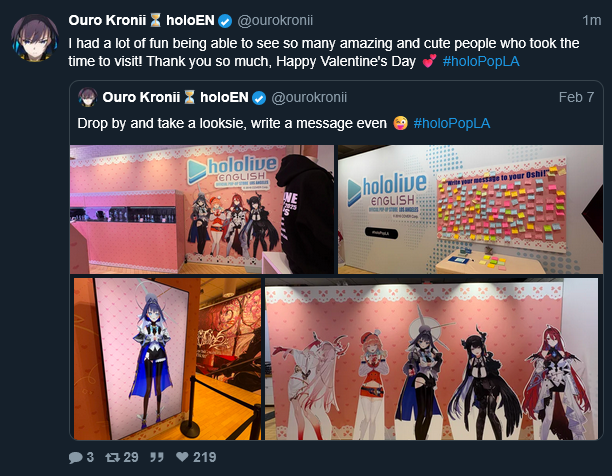Open photo of sticky-note message board
The image size is (612, 476).
point(470,210)
